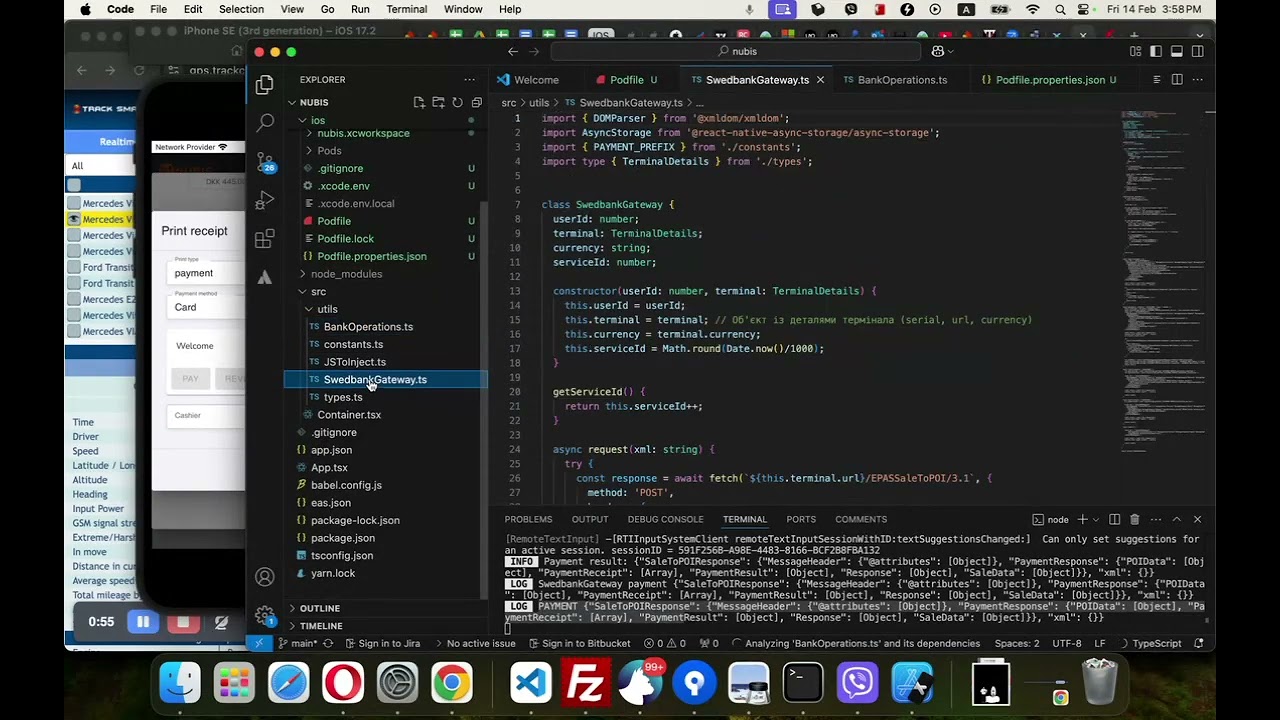Viewport: 1280px width, 720px height.
Task: Close the SwedbankGateway.ts editor tab
Action: [820, 80]
